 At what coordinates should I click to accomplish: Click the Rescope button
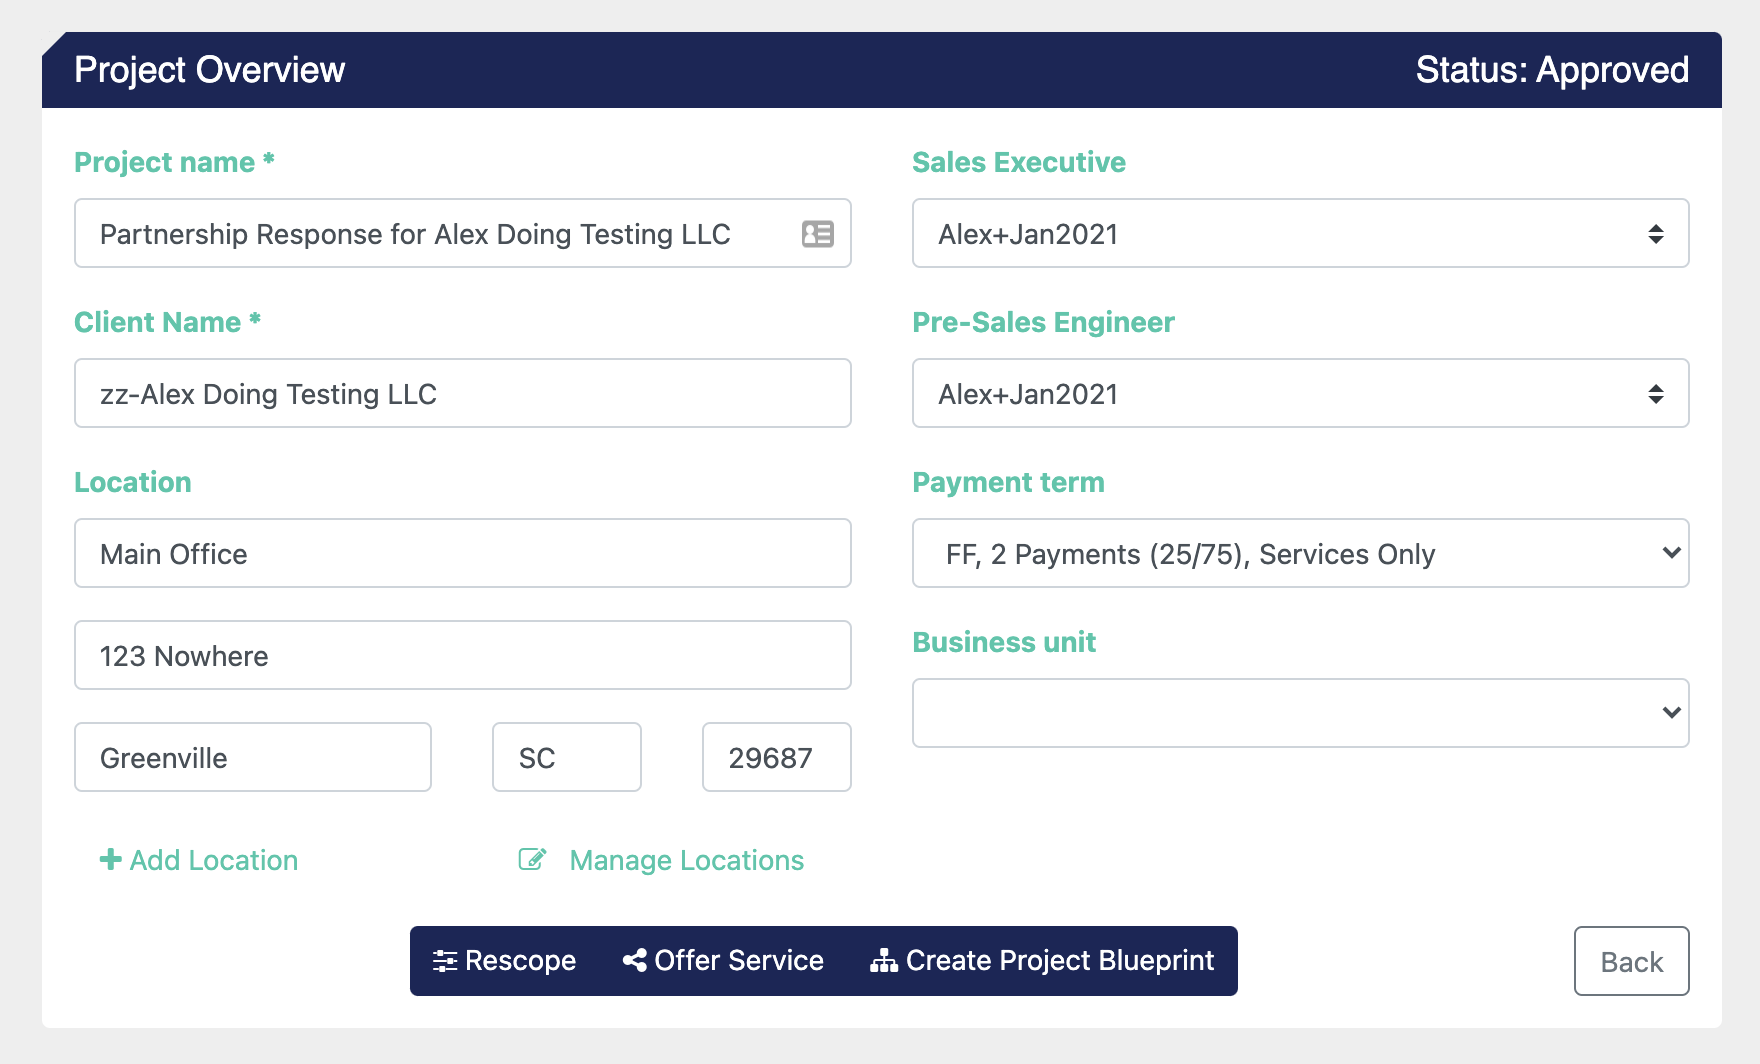click(x=505, y=961)
